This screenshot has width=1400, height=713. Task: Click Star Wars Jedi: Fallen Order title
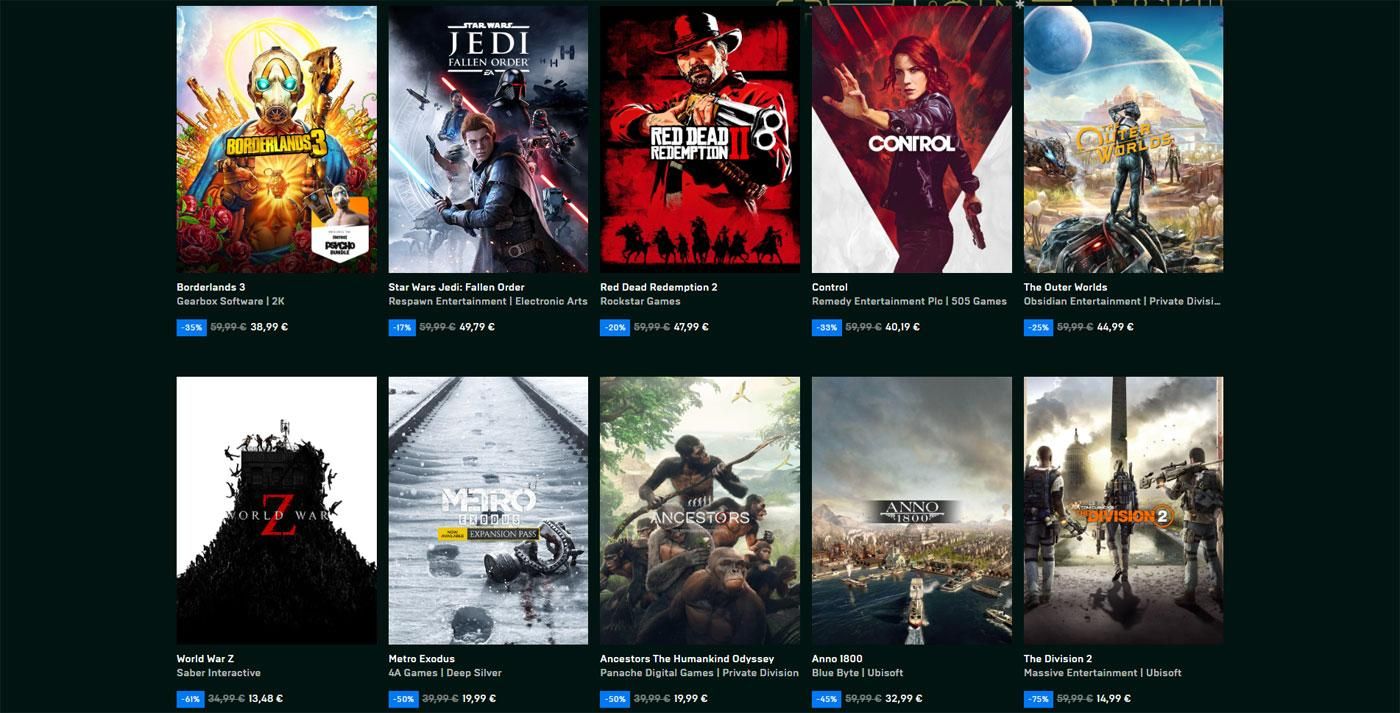(457, 287)
